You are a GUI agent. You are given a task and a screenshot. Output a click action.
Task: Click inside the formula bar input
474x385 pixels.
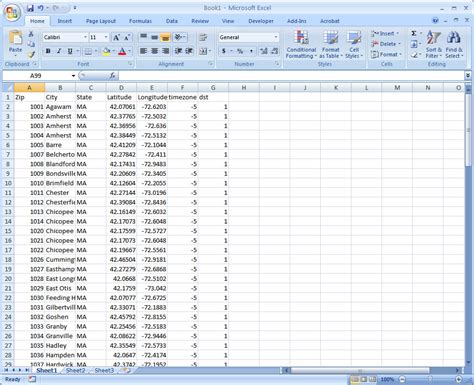click(291, 76)
